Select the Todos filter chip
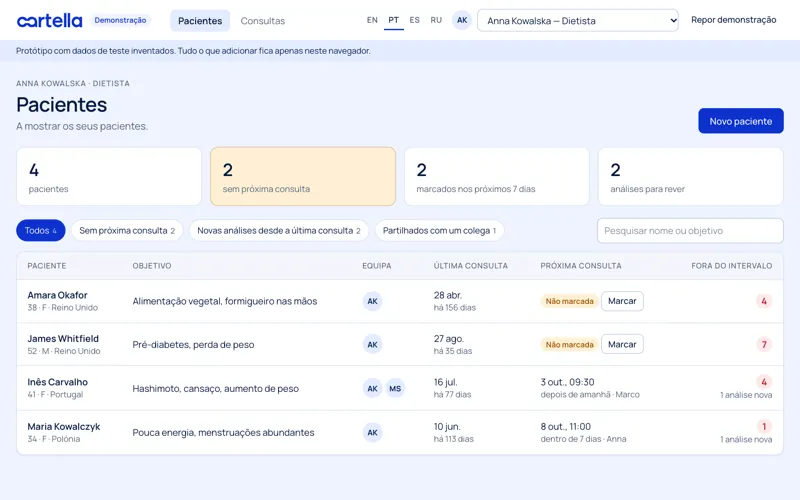 (41, 231)
